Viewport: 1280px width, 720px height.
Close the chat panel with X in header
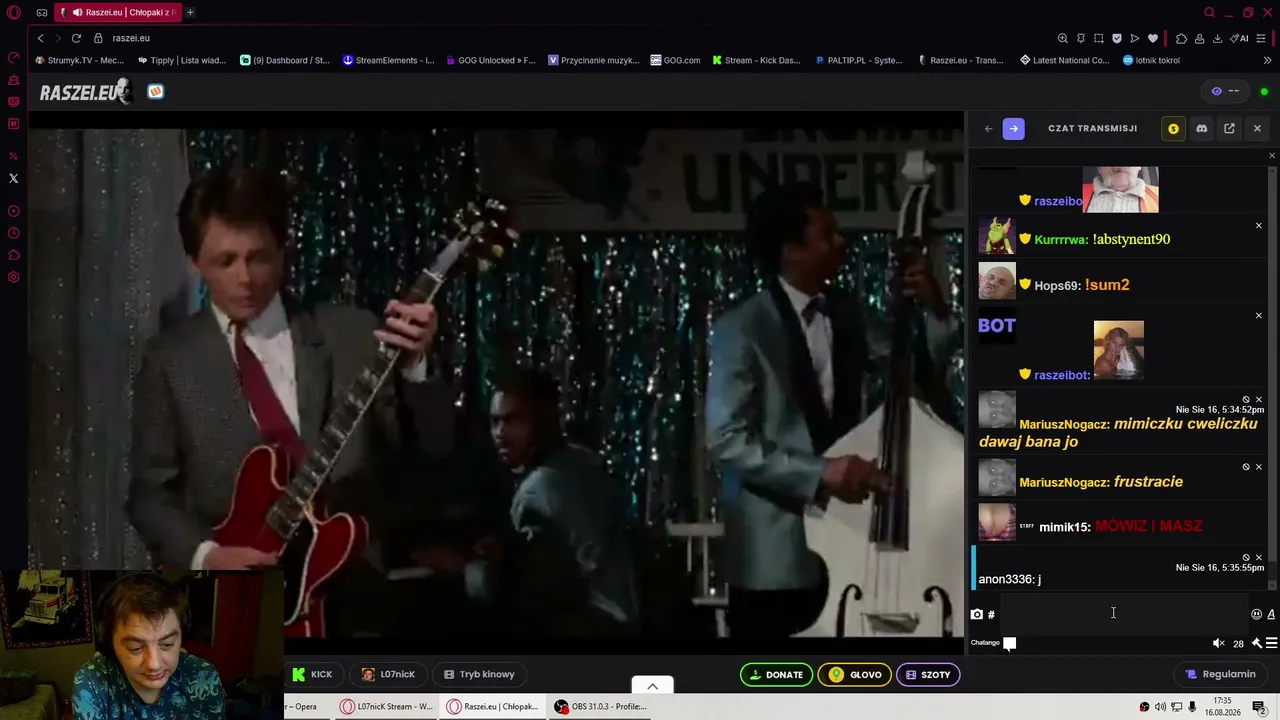tap(1257, 128)
